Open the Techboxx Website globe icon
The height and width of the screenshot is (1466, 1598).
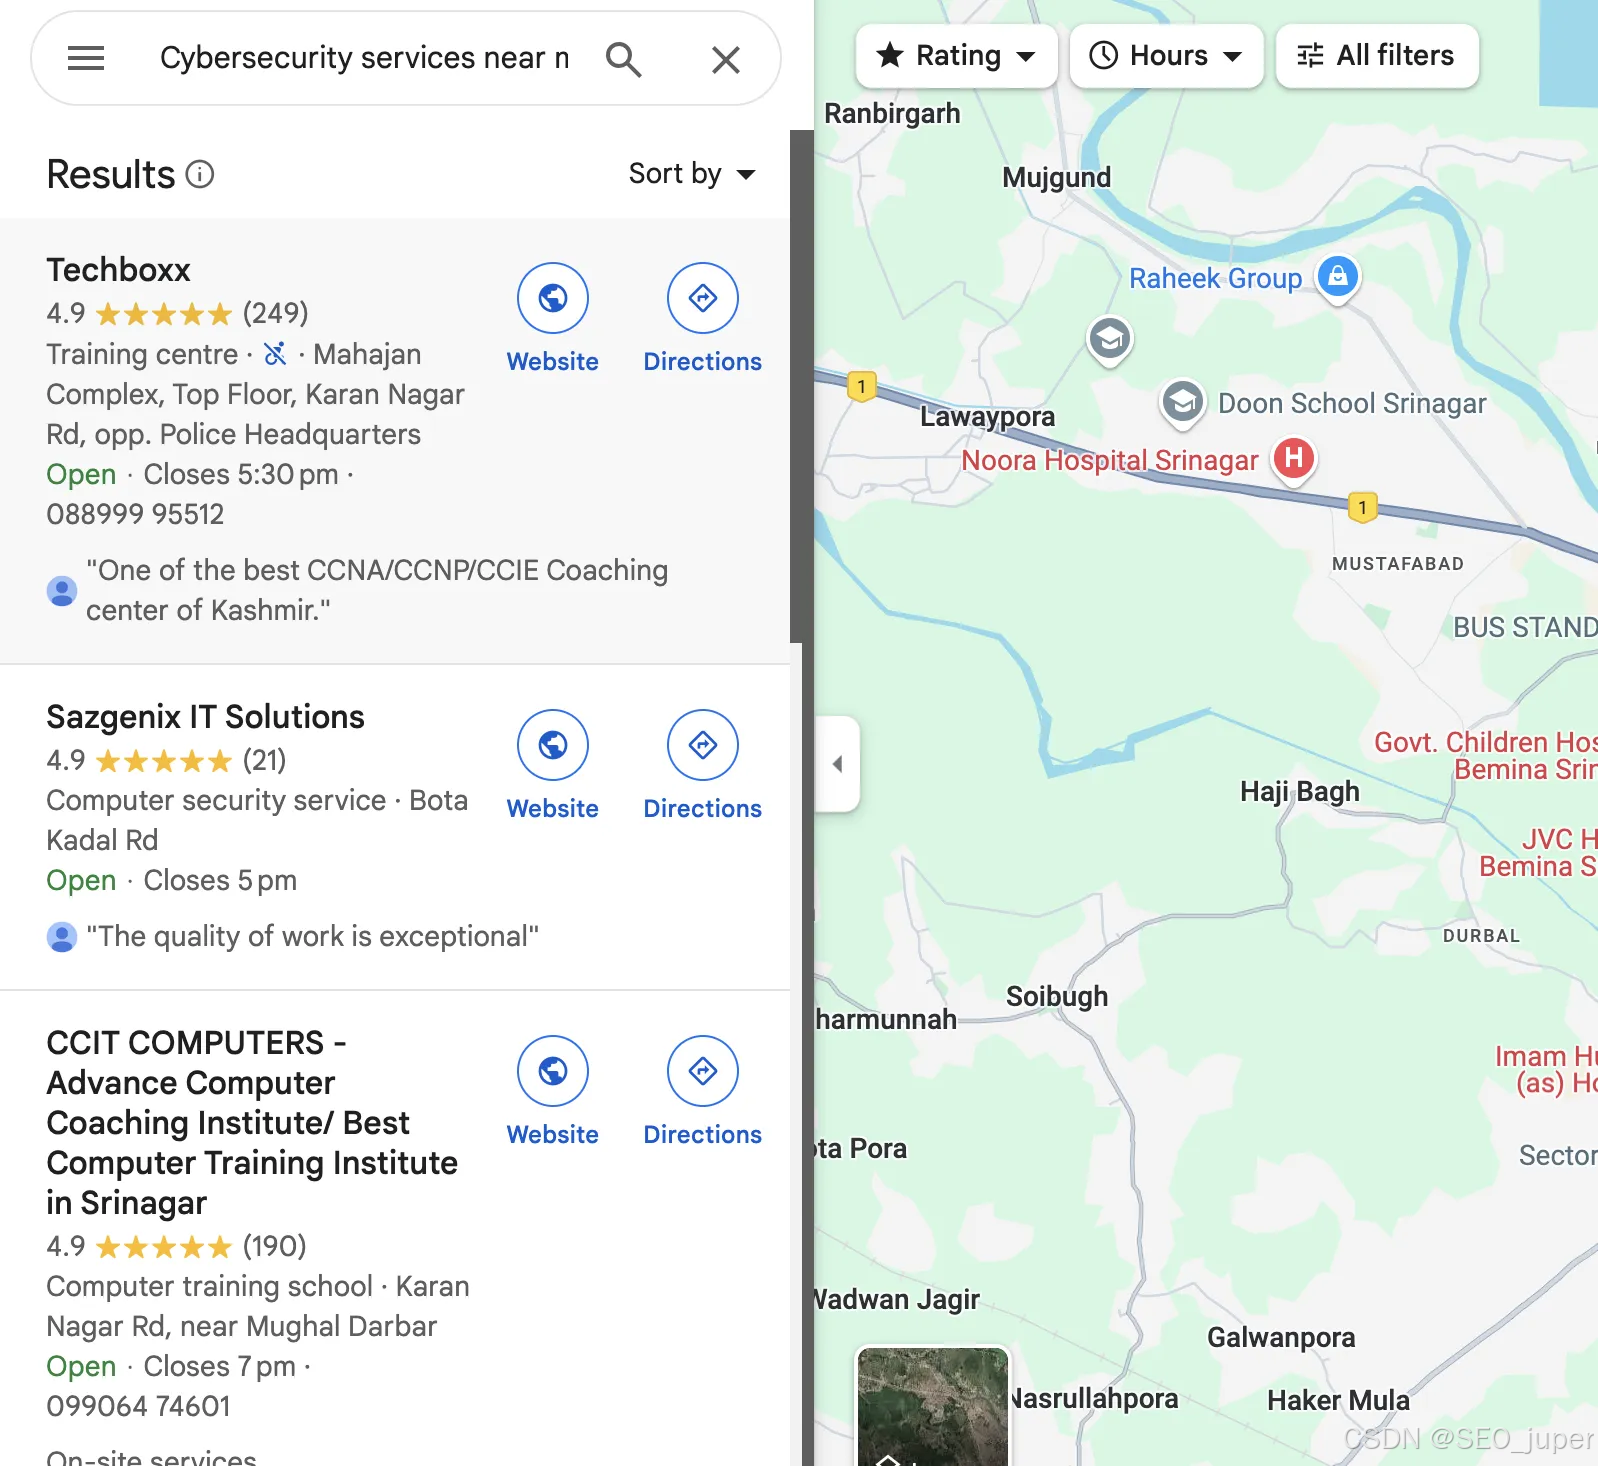click(553, 298)
